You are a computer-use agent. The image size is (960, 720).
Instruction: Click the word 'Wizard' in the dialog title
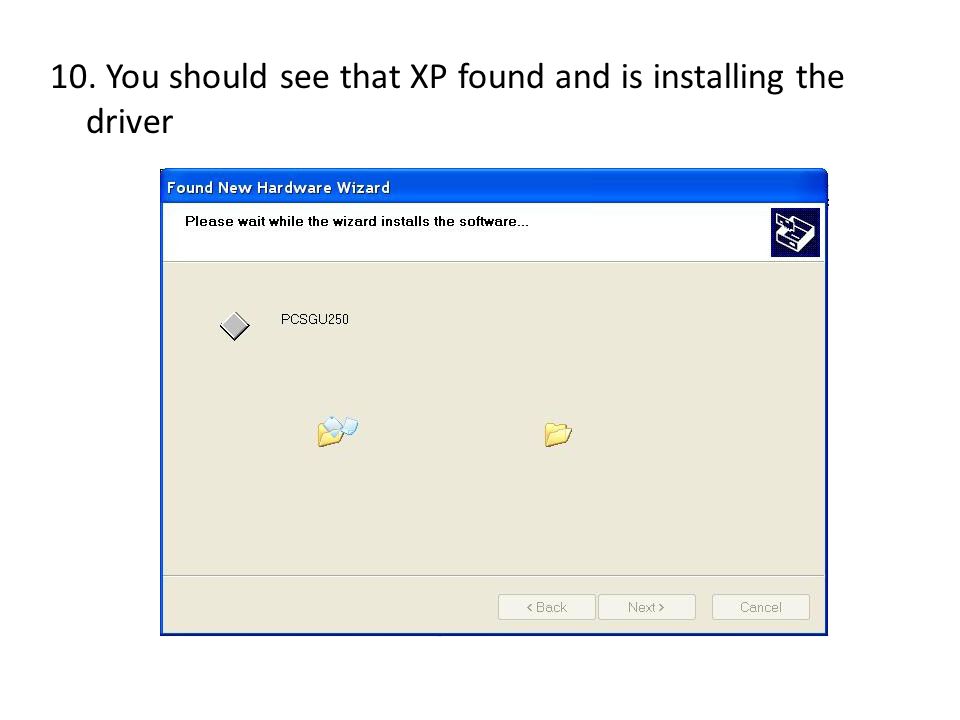pos(363,187)
